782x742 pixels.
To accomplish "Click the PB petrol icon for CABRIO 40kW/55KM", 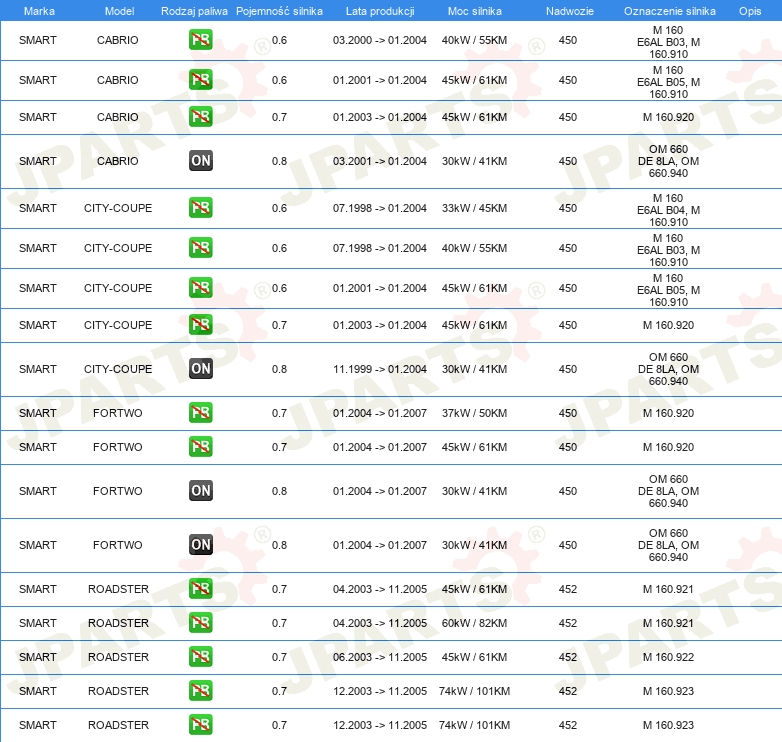I will 200,40.
